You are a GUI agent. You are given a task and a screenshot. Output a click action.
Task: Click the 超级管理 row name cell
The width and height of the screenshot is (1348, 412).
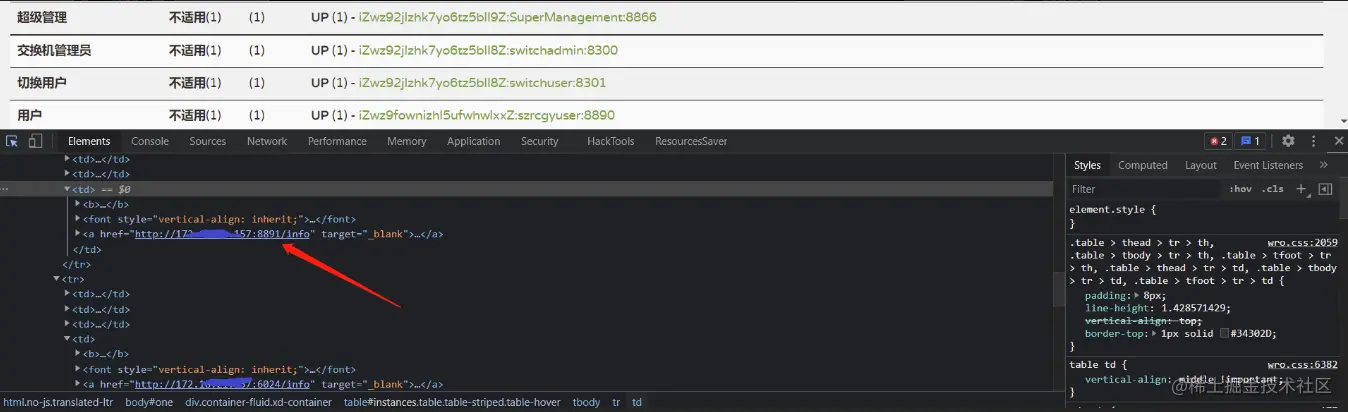tap(43, 18)
